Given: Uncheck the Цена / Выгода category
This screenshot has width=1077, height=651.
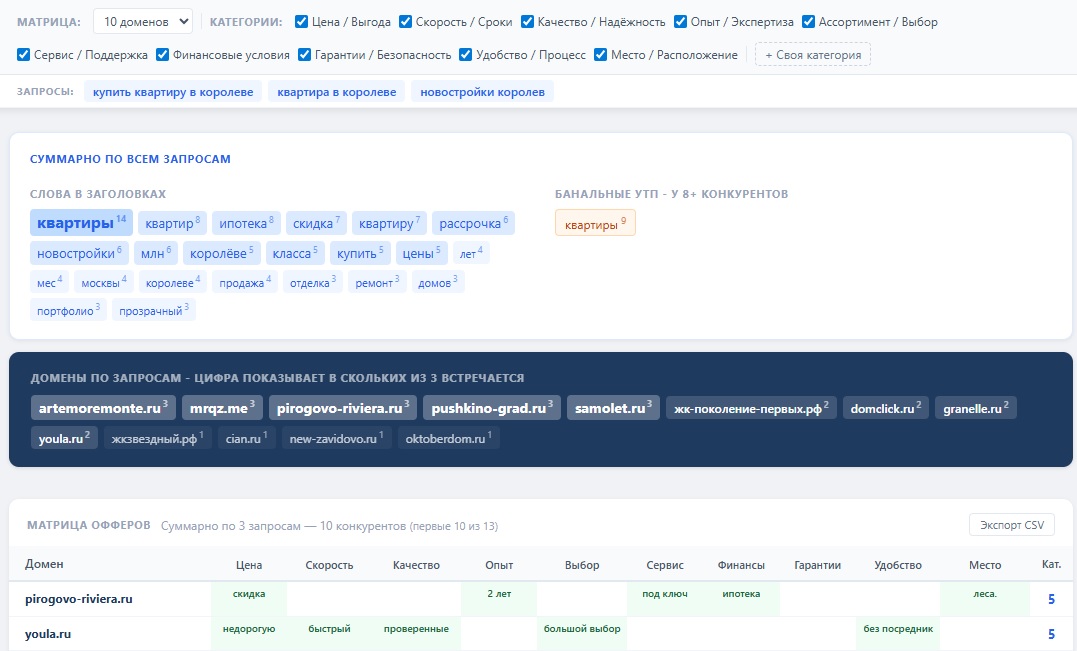Looking at the screenshot, I should pyautogui.click(x=301, y=21).
